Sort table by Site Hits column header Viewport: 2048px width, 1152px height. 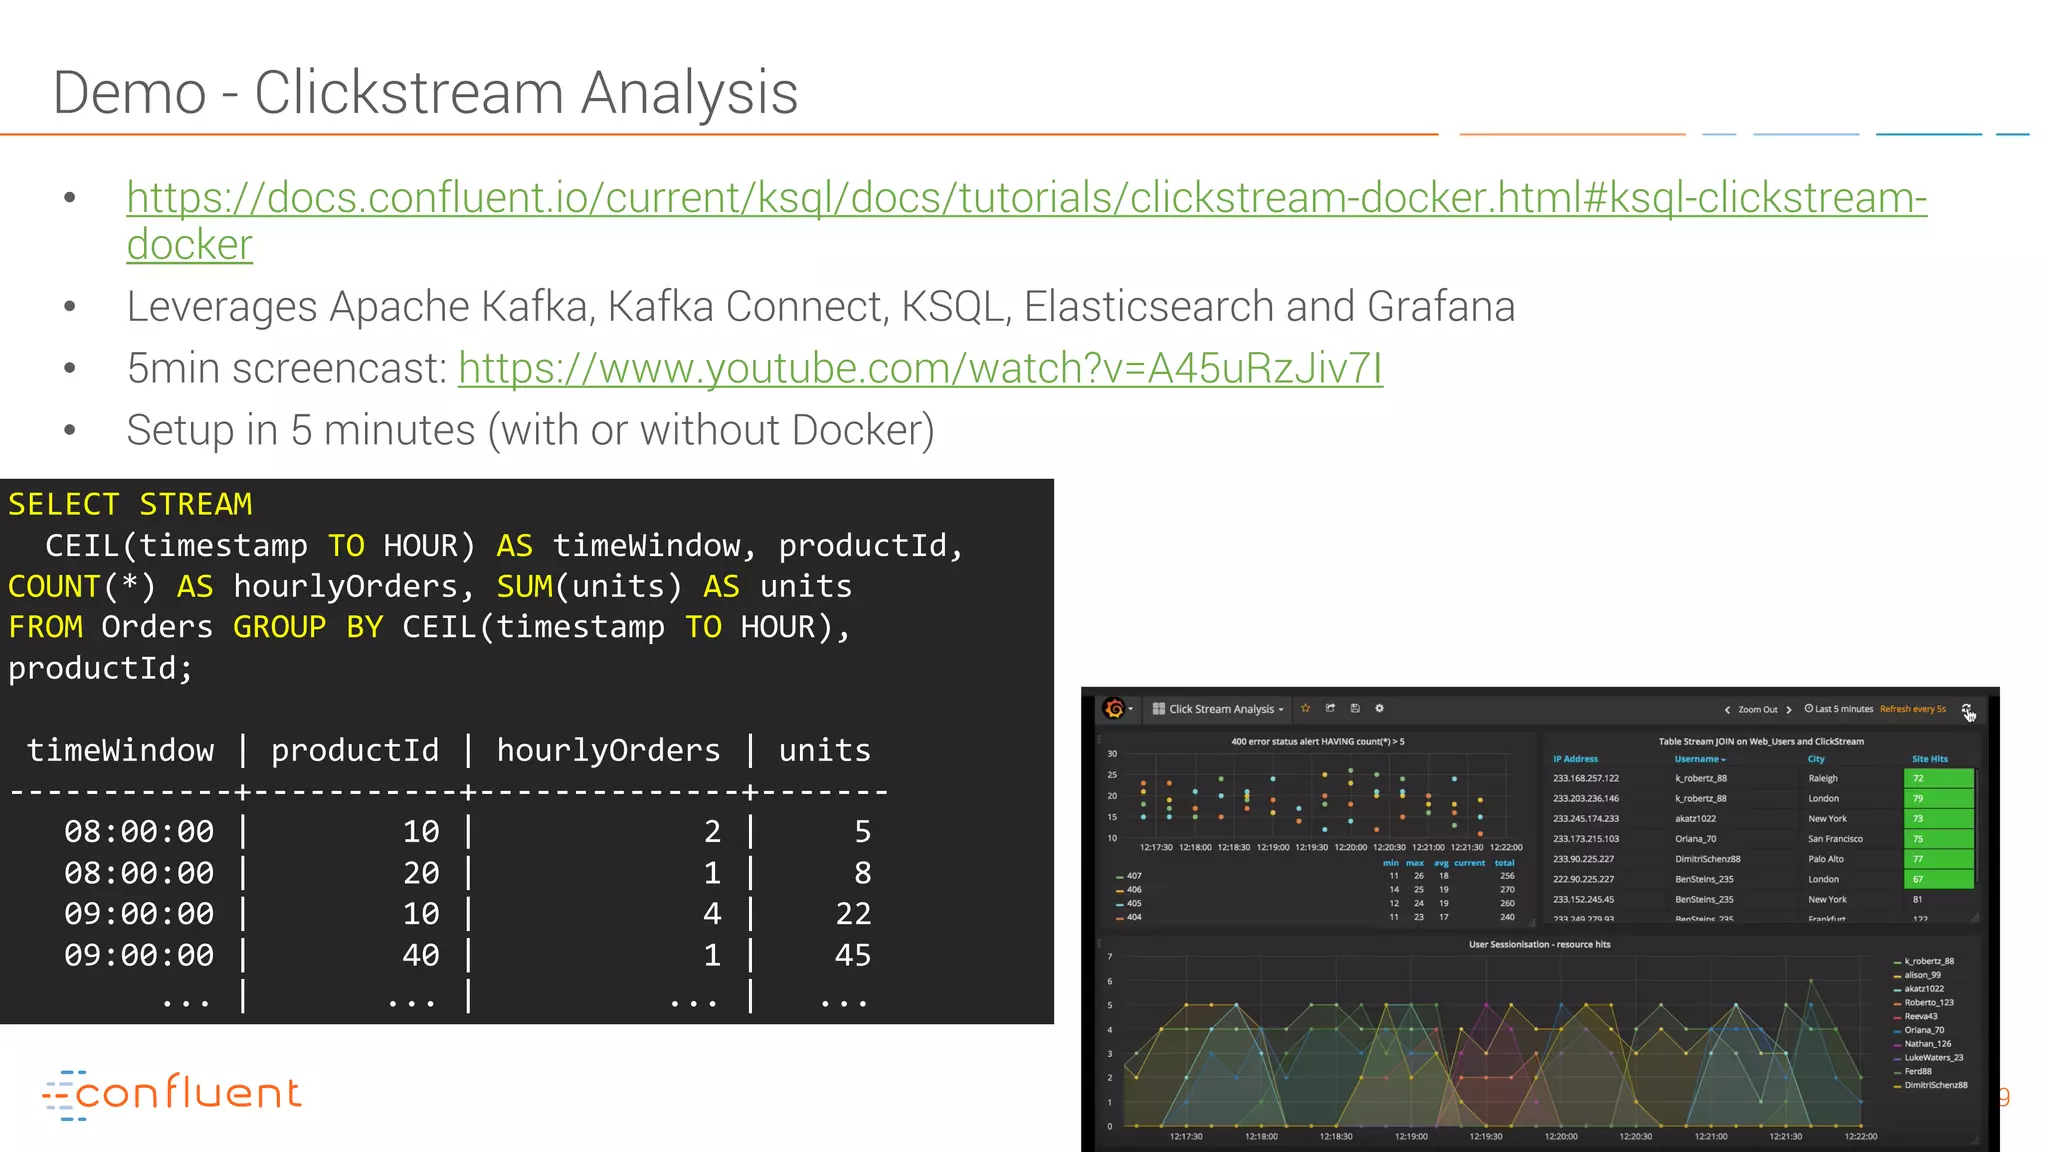click(1930, 759)
